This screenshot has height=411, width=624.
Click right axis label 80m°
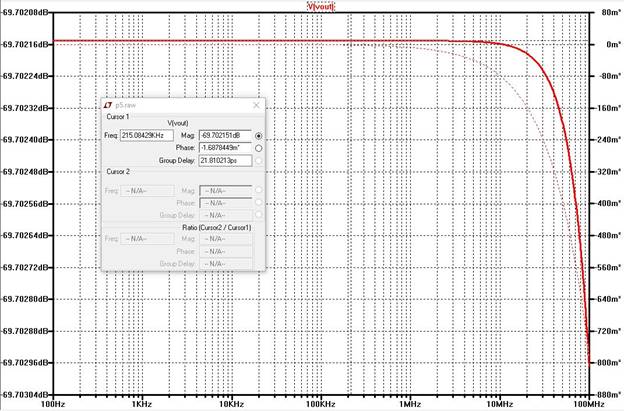tap(611, 12)
